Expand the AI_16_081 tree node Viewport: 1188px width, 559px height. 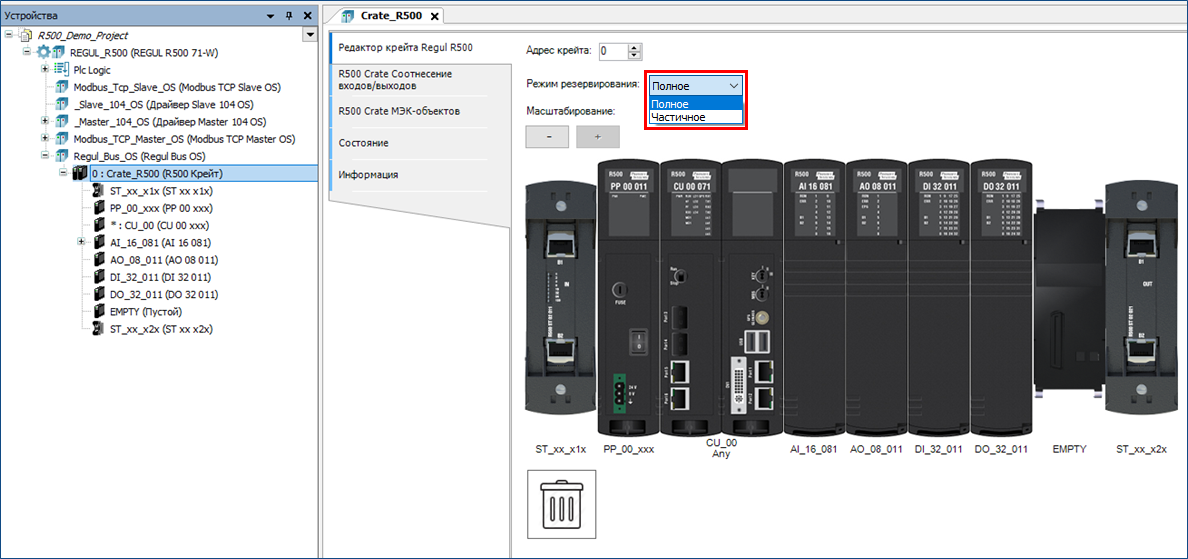tap(81, 242)
